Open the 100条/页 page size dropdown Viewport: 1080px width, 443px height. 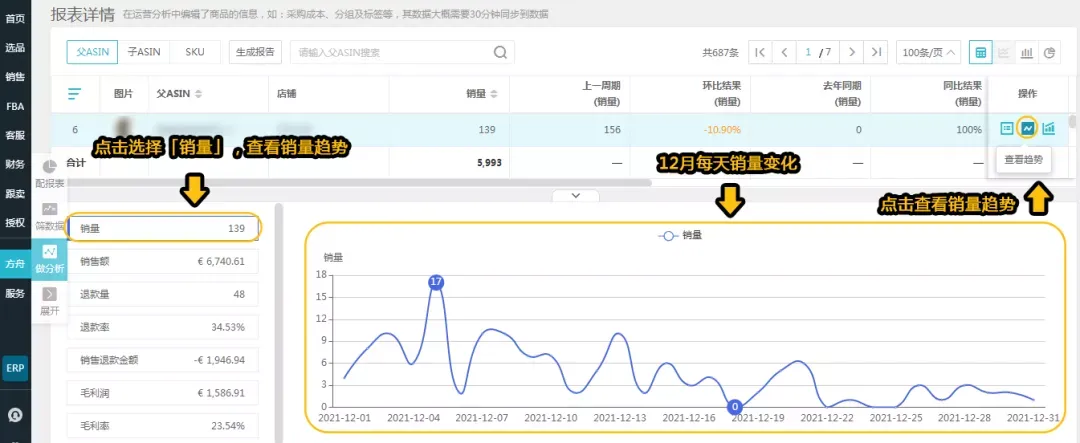coord(928,52)
